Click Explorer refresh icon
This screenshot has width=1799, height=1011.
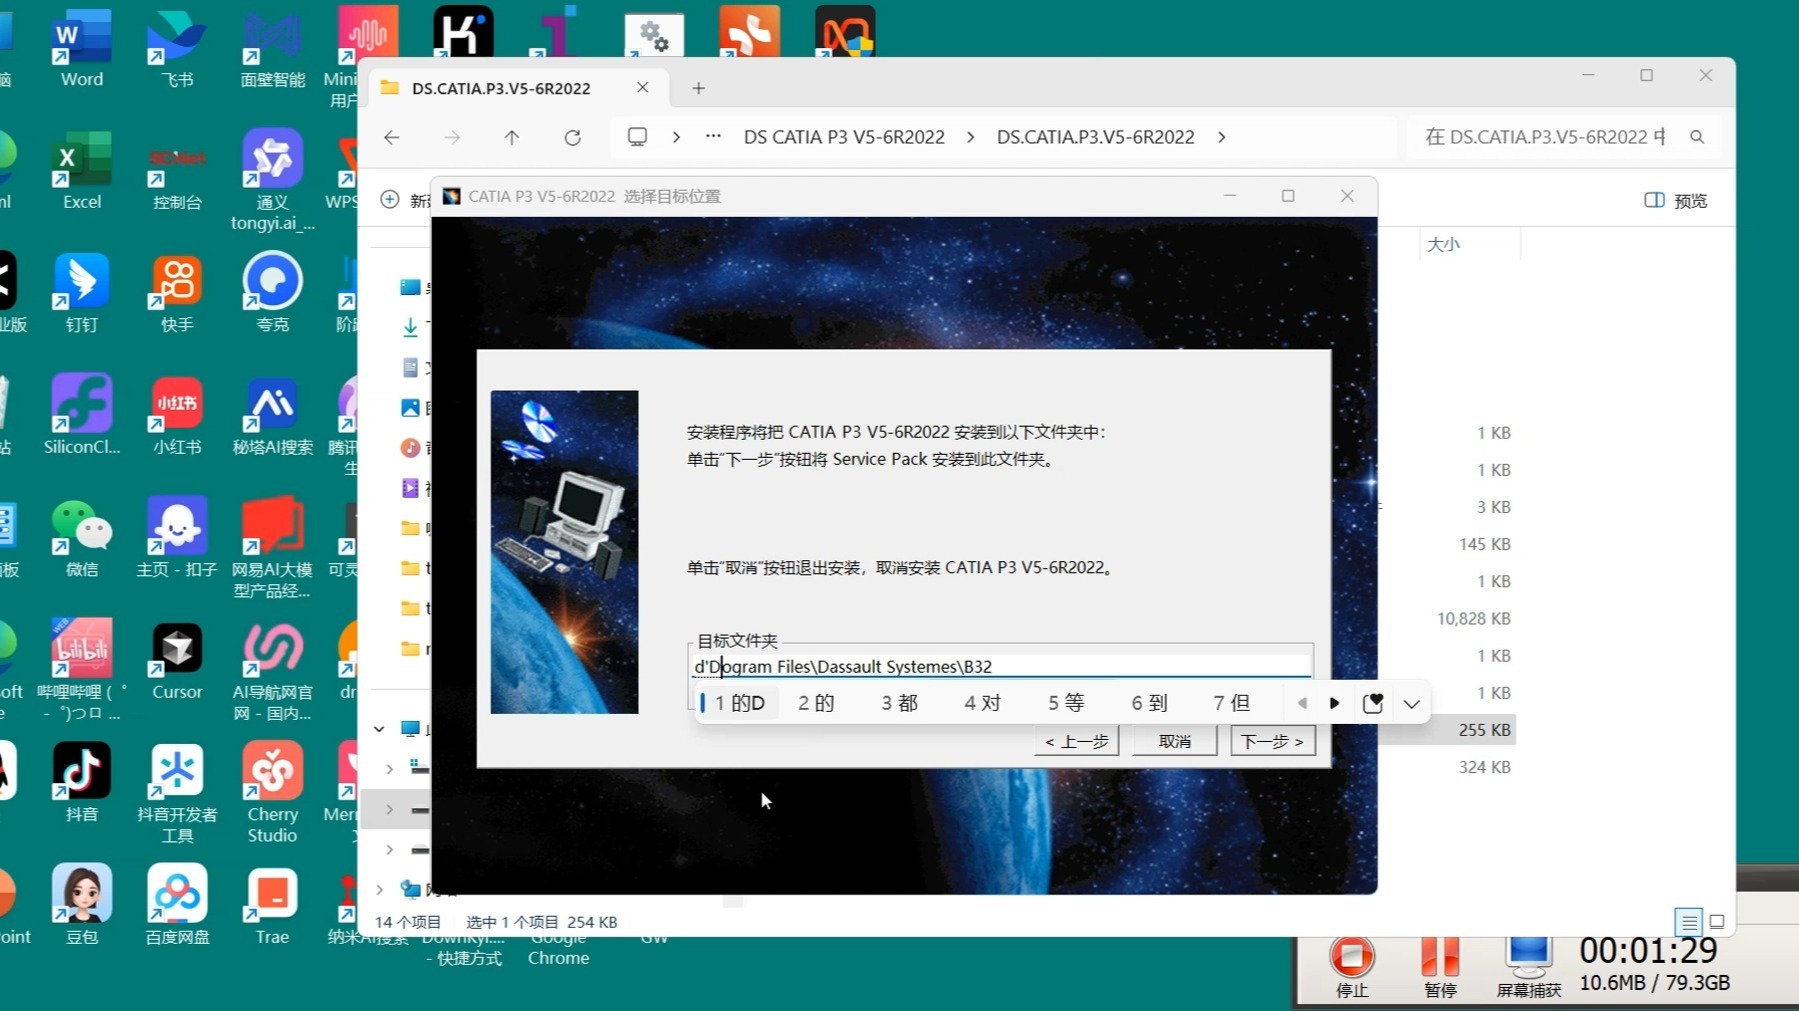pyautogui.click(x=572, y=137)
